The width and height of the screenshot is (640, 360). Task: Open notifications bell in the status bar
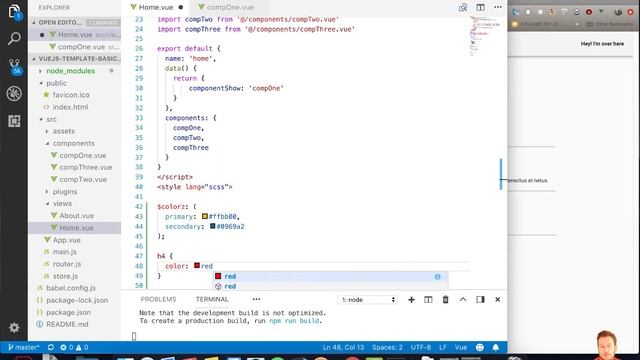(496, 347)
